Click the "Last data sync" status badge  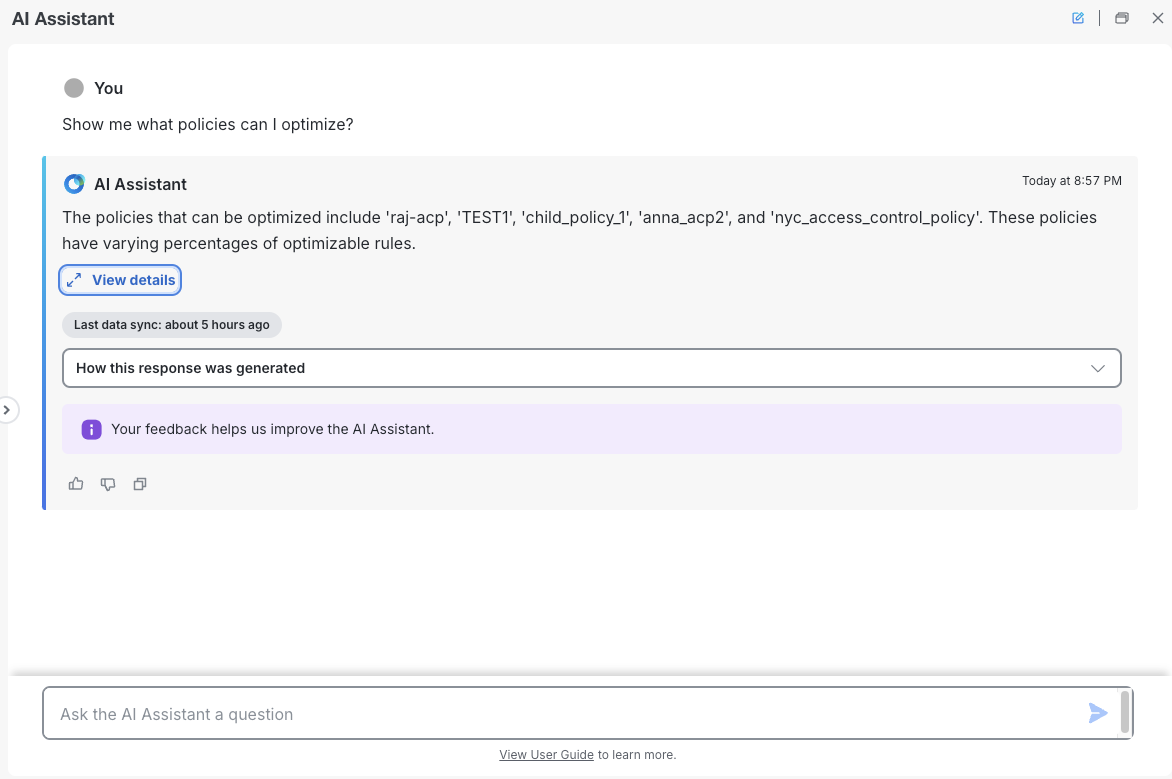pos(172,325)
